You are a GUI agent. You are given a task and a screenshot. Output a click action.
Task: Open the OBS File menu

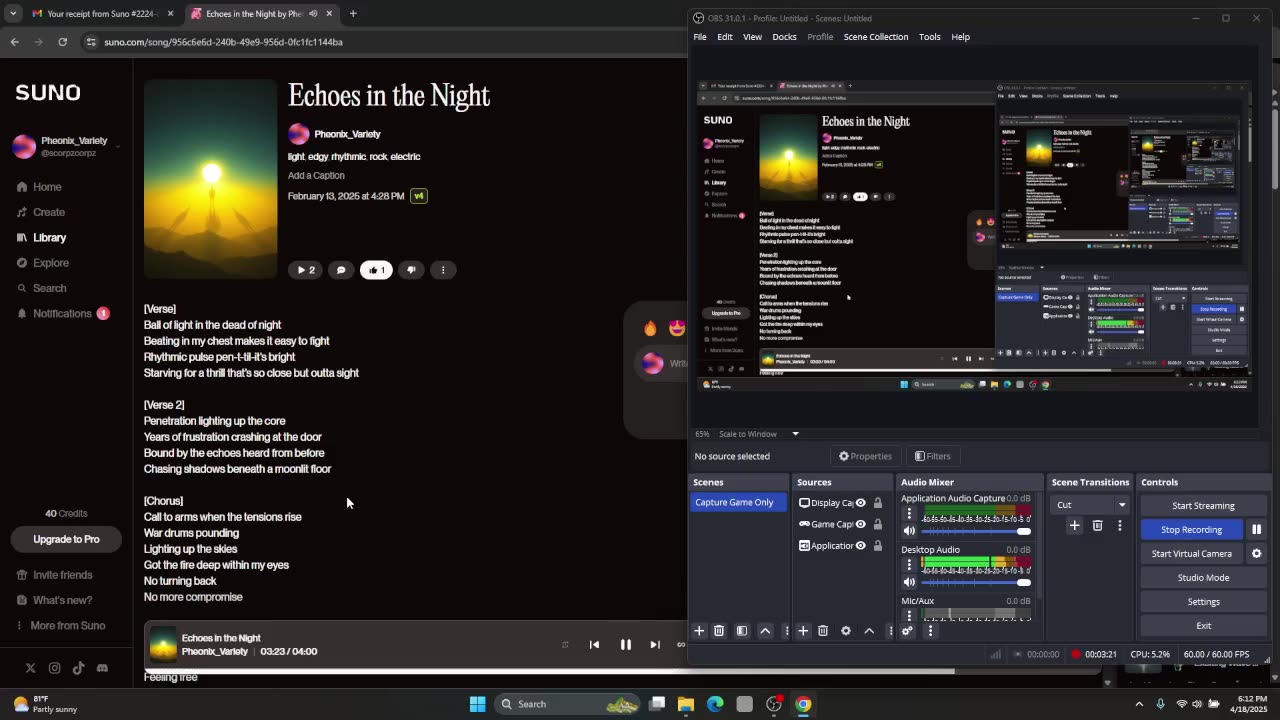pyautogui.click(x=700, y=37)
